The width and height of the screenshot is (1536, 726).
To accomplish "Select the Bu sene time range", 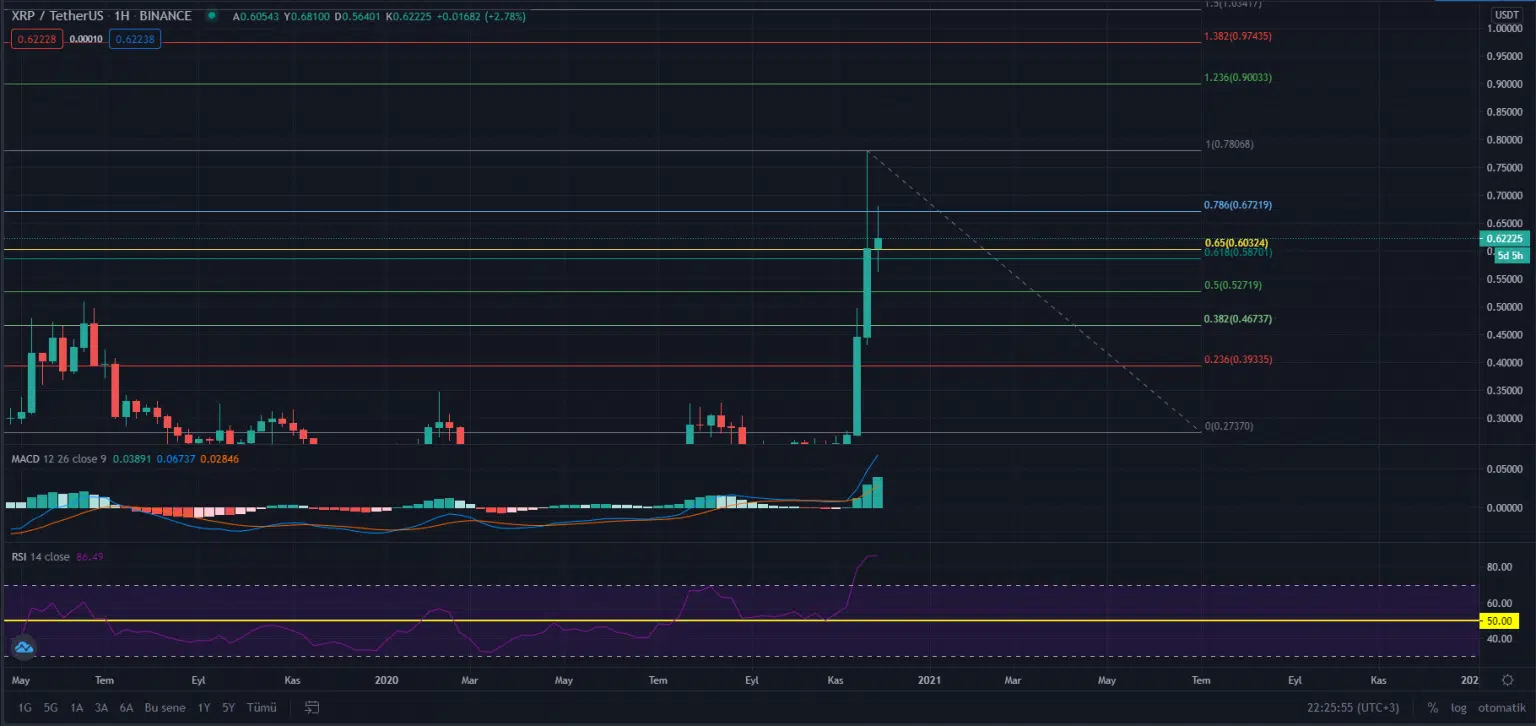I will coord(164,708).
